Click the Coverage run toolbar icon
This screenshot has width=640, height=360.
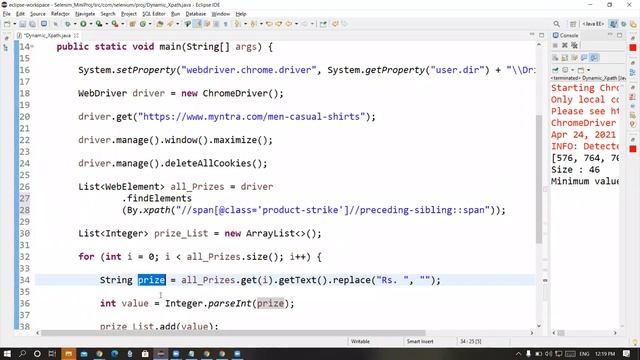[x=98, y=24]
